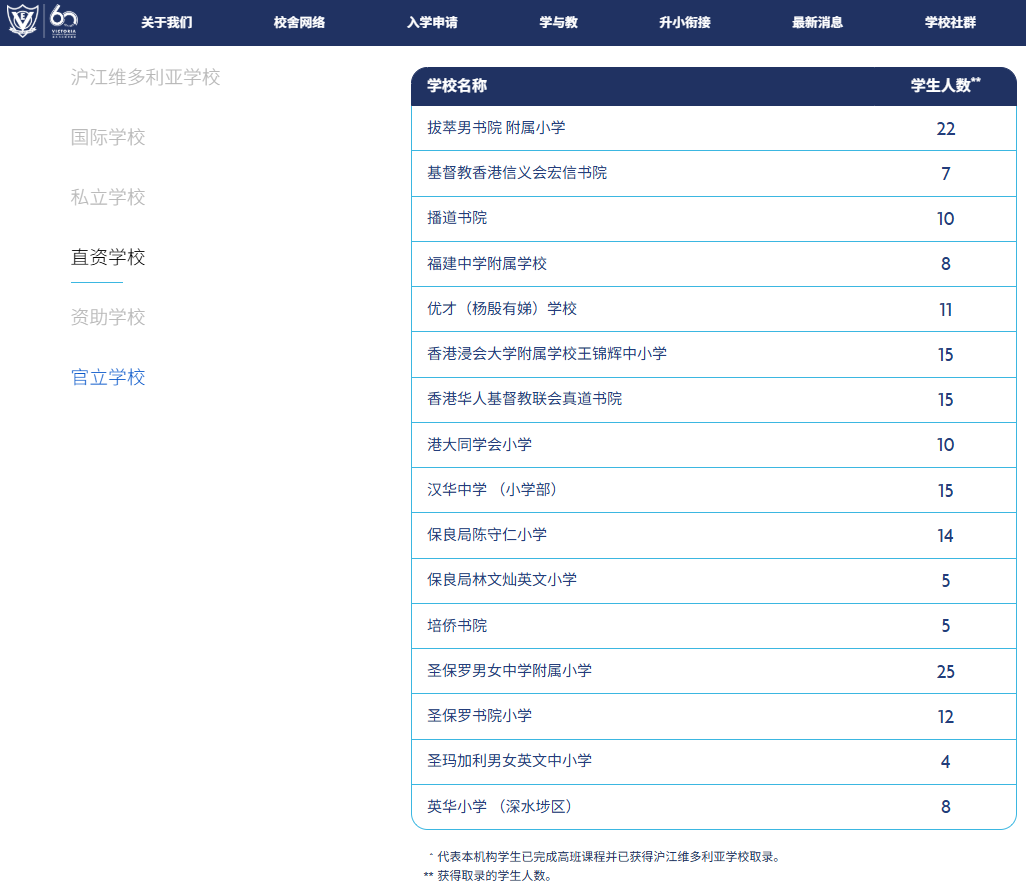Click the 学生人数 column header
Viewport: 1026px width, 896px height.
pos(945,85)
